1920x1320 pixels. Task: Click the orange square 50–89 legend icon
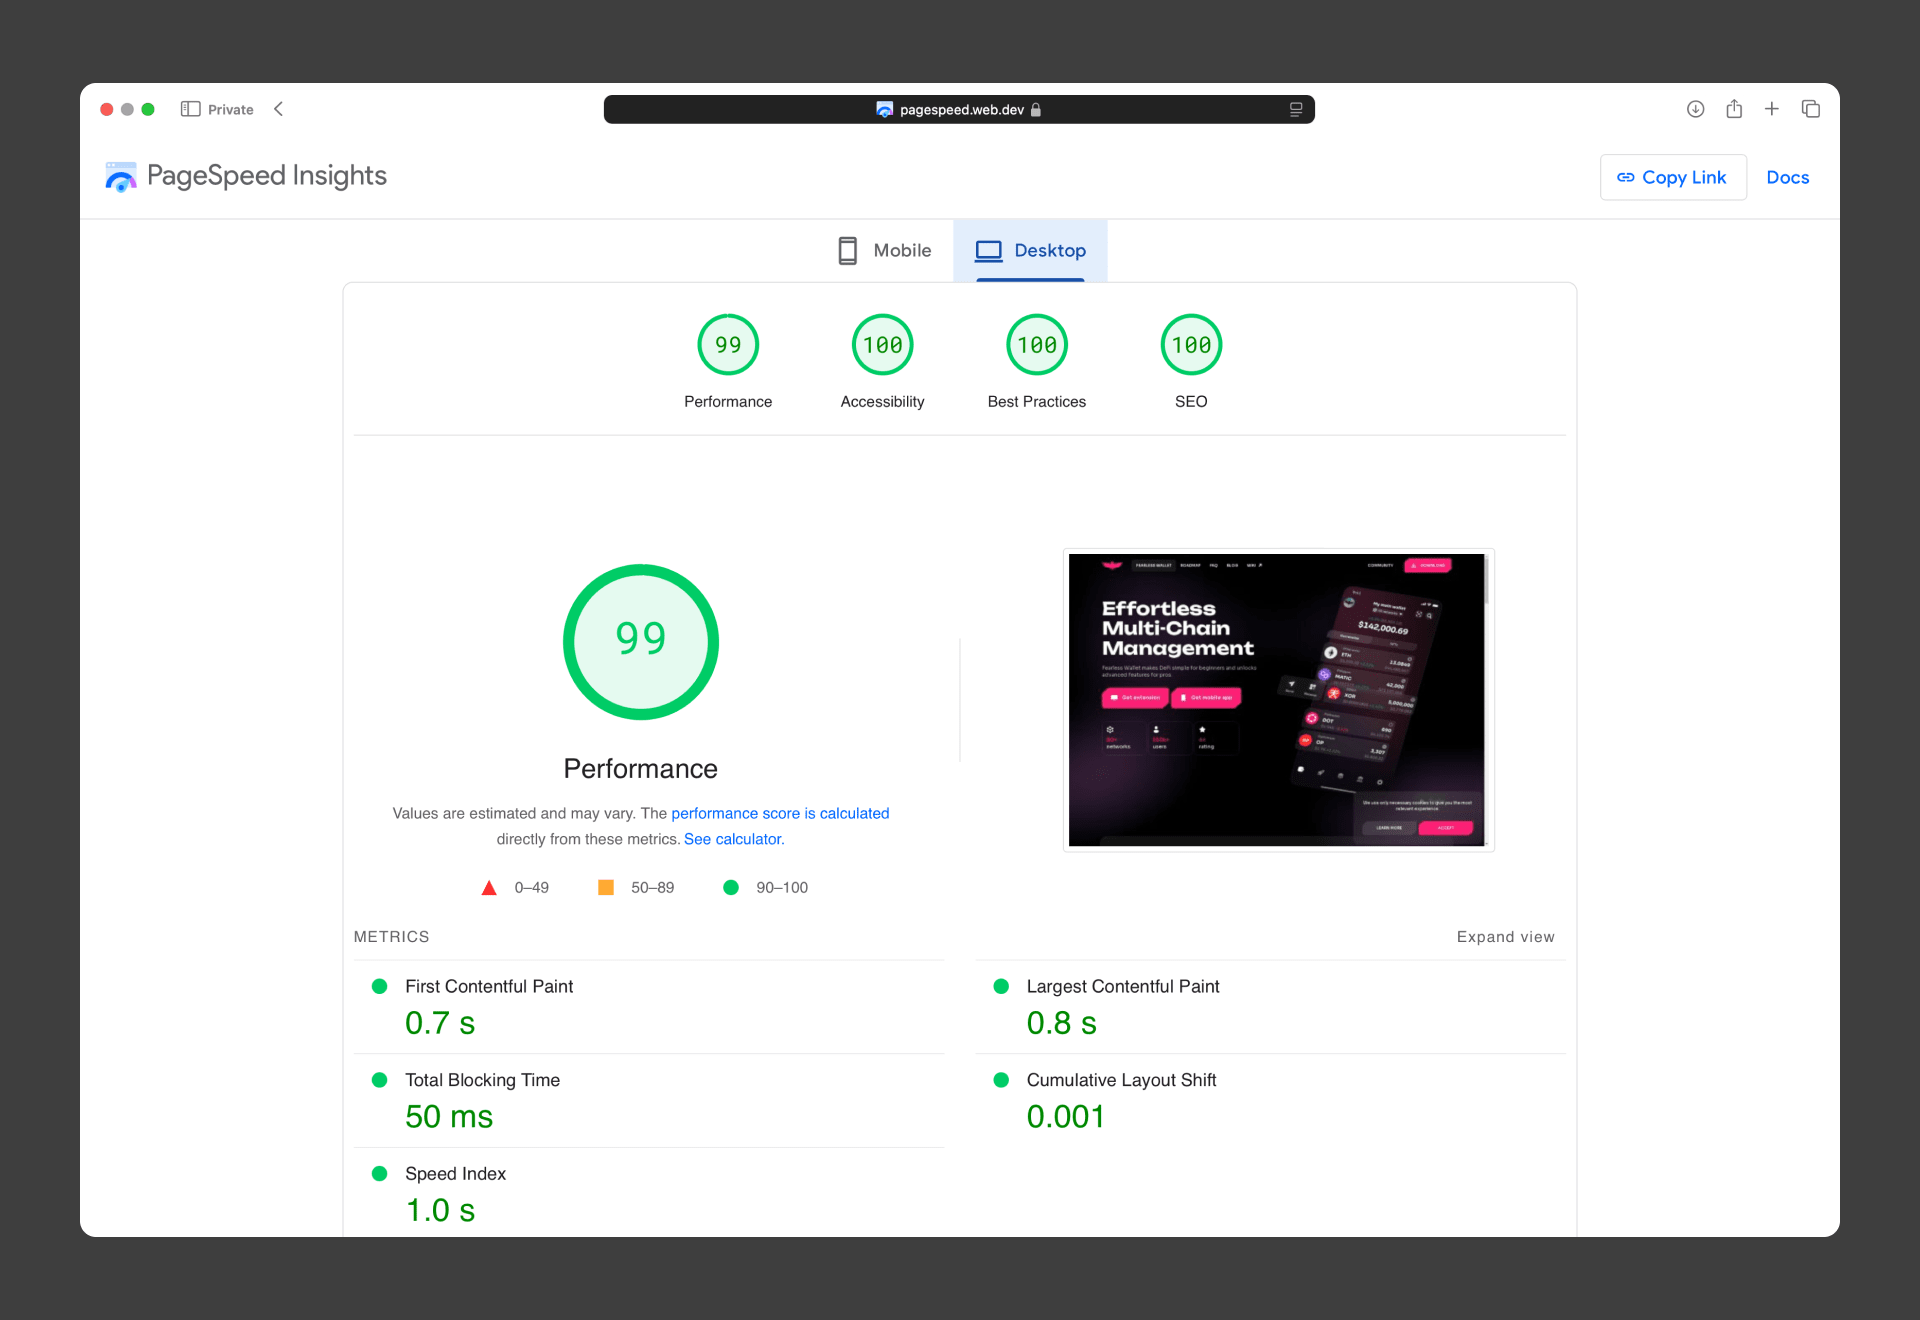click(x=606, y=887)
